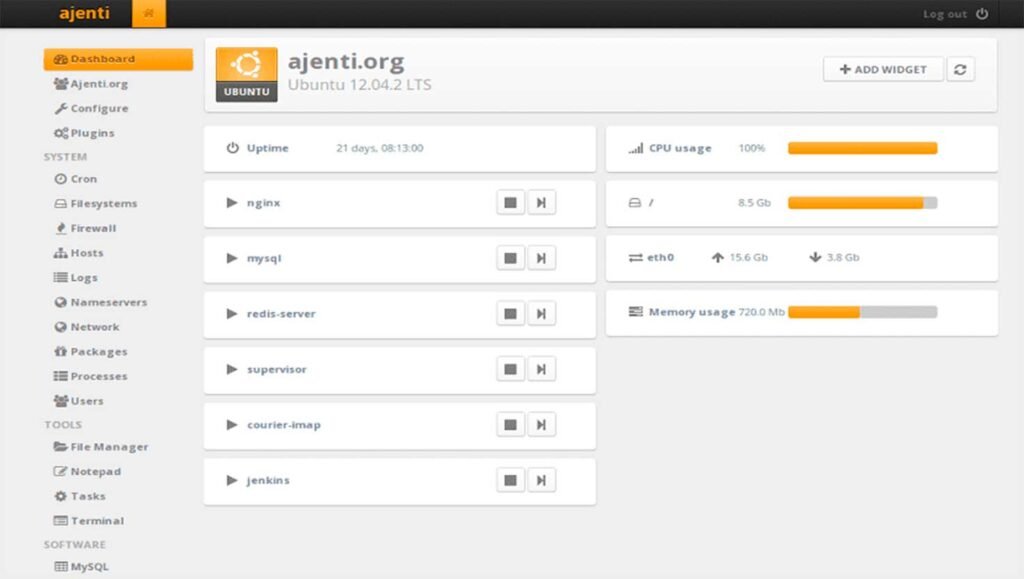Click the Nameservers globe icon
The width and height of the screenshot is (1024, 579).
[x=61, y=302]
